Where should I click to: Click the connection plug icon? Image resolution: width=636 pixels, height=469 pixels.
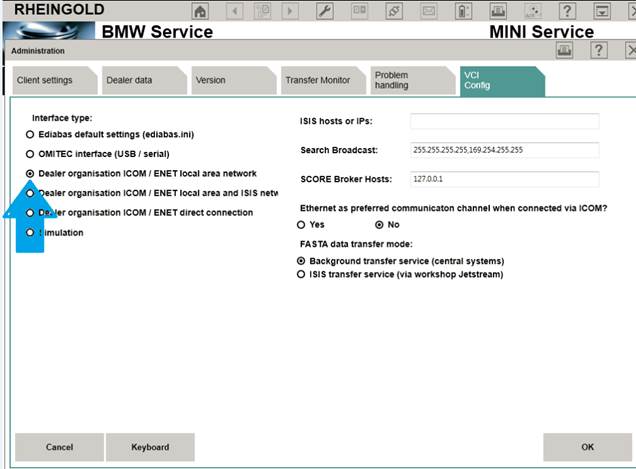point(394,11)
